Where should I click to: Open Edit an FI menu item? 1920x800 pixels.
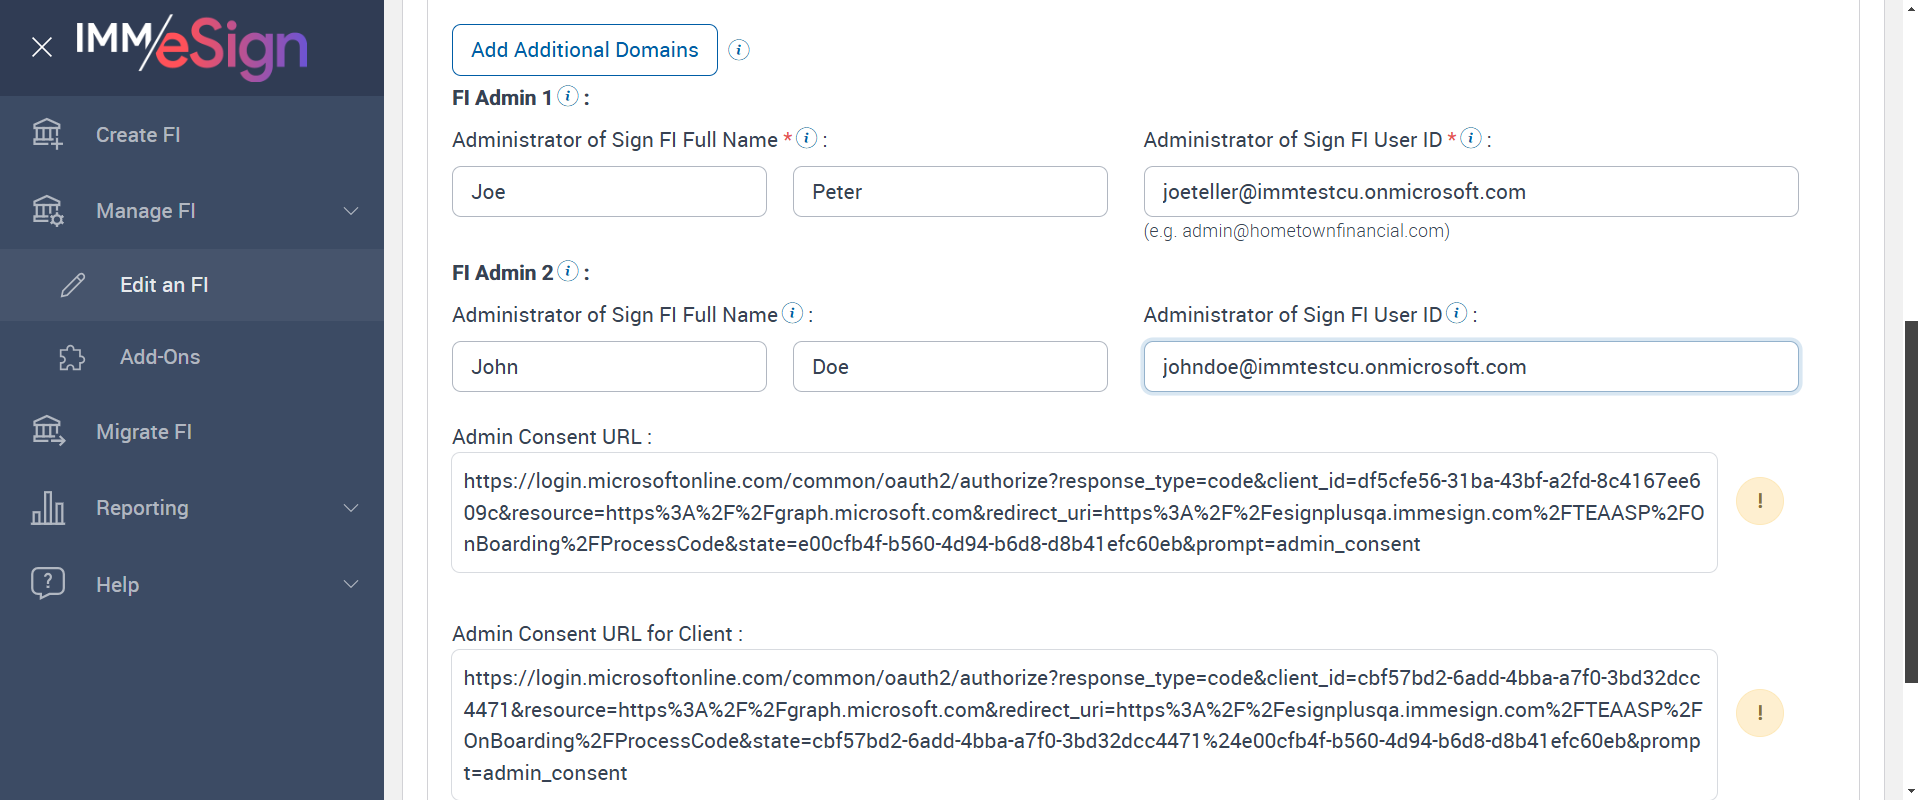tap(164, 285)
